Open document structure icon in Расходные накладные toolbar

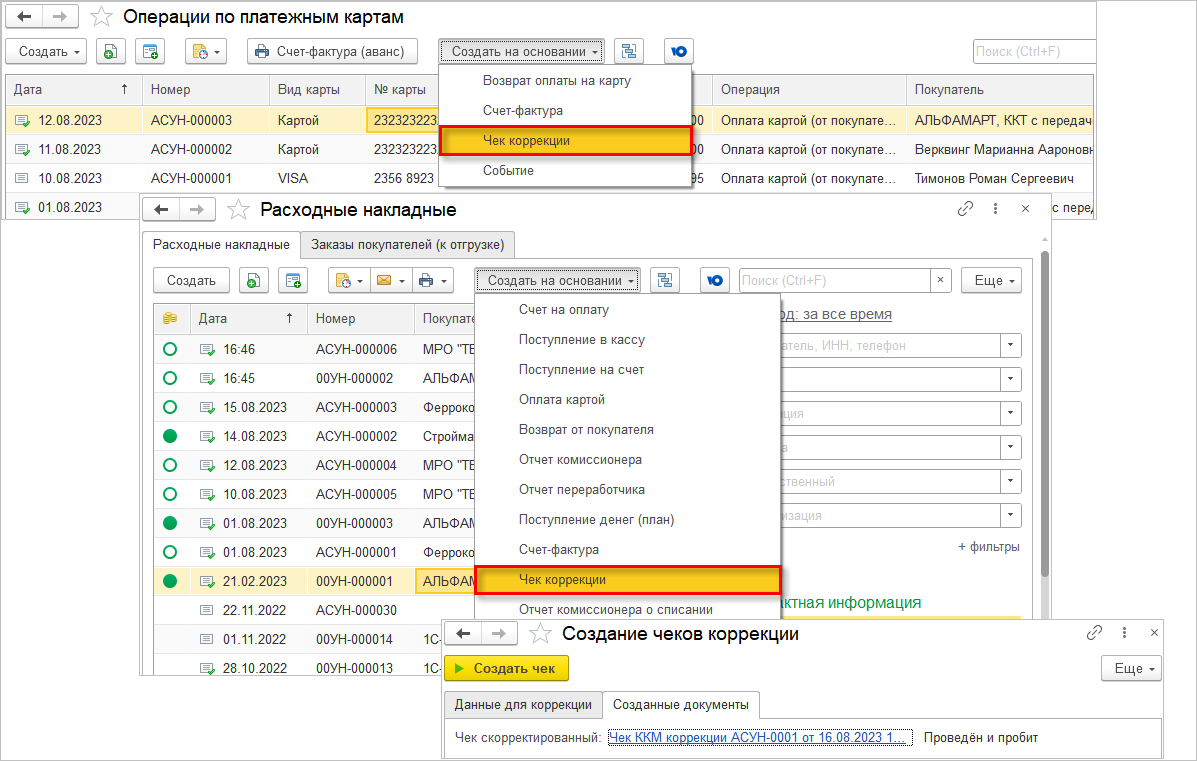[x=665, y=281]
